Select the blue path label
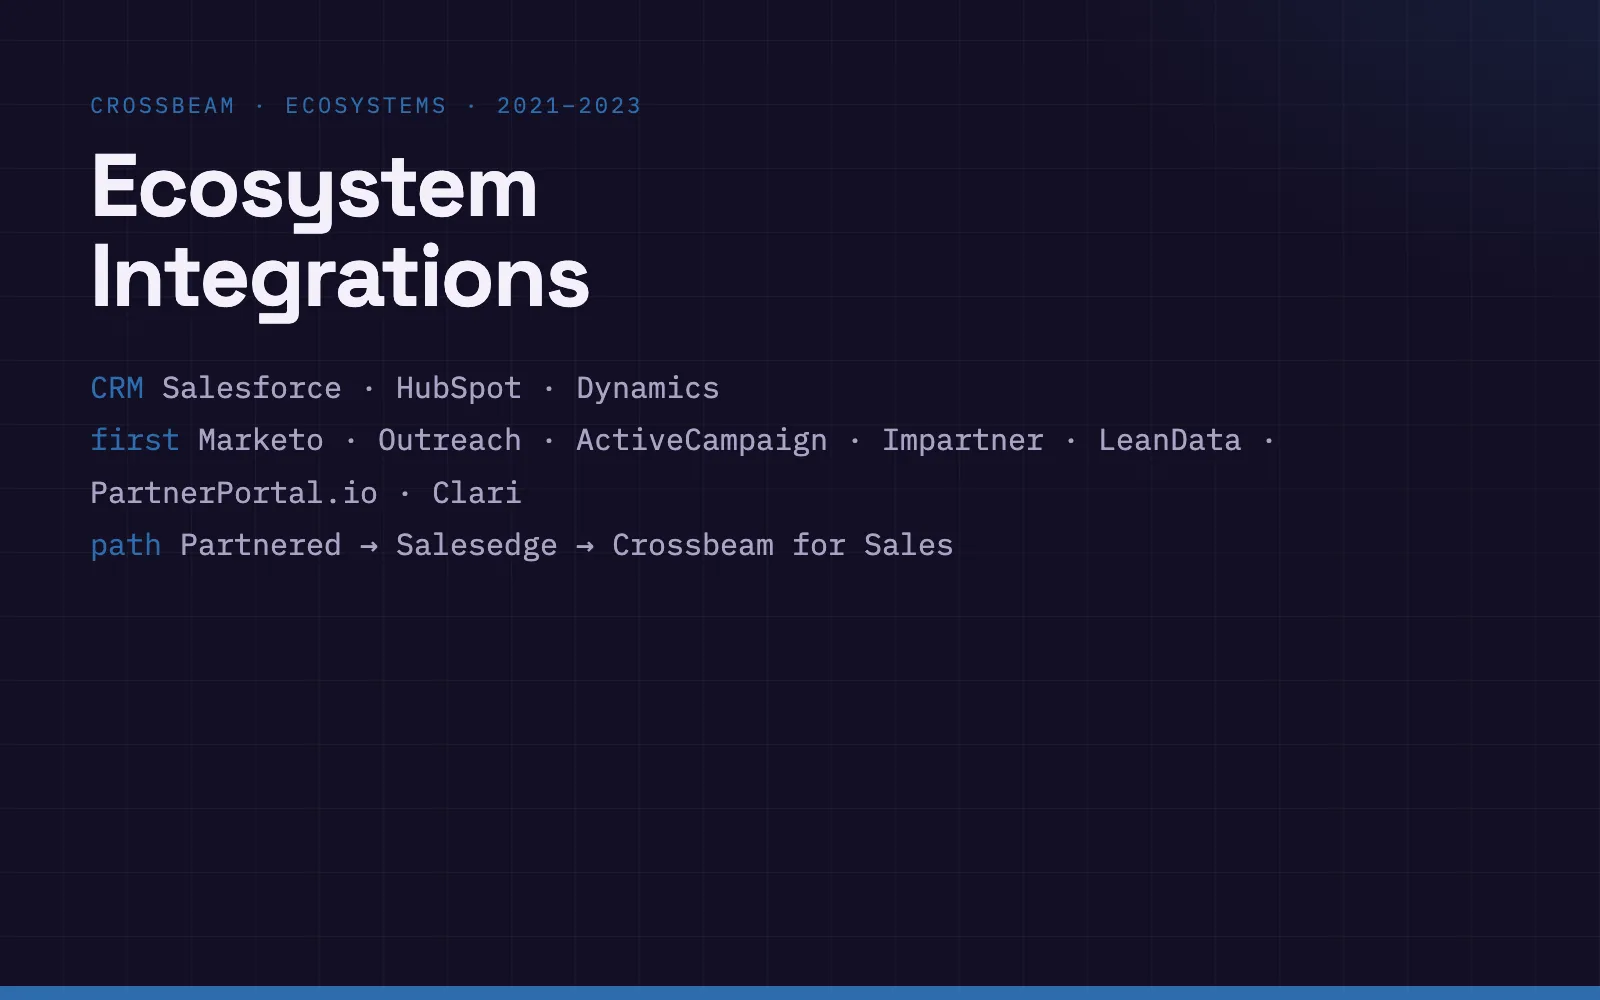The height and width of the screenshot is (1000, 1600). coord(126,545)
